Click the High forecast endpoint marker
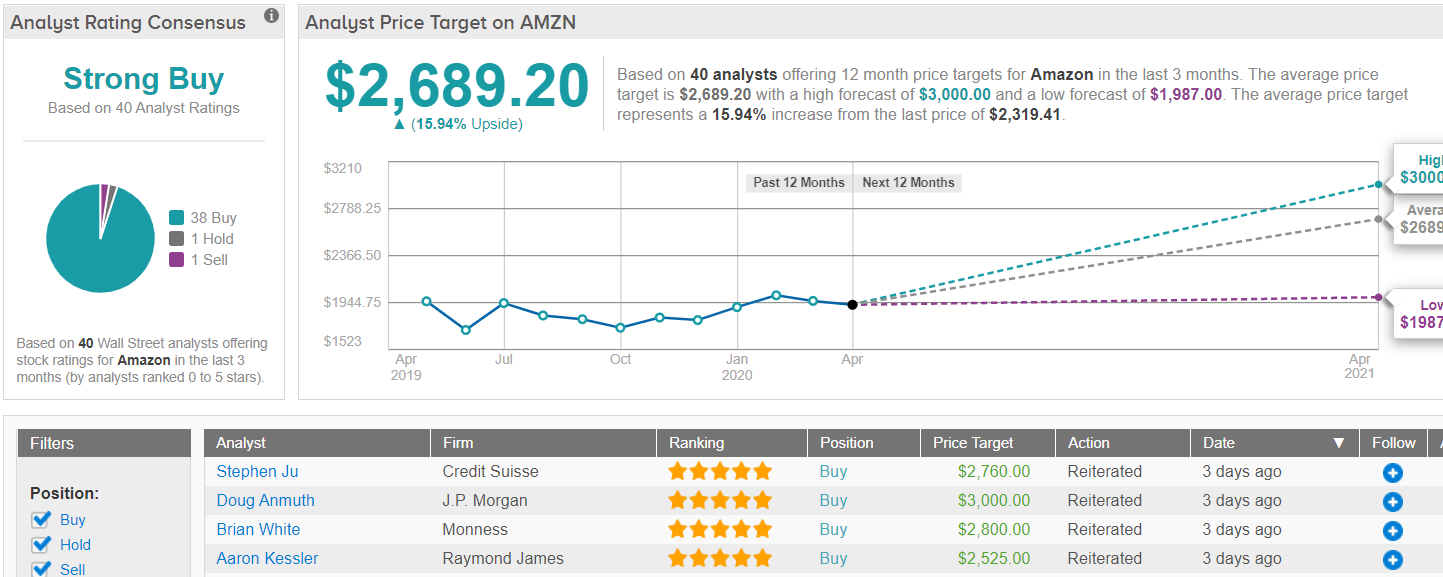Screen dimensions: 1443x577 coord(1379,184)
